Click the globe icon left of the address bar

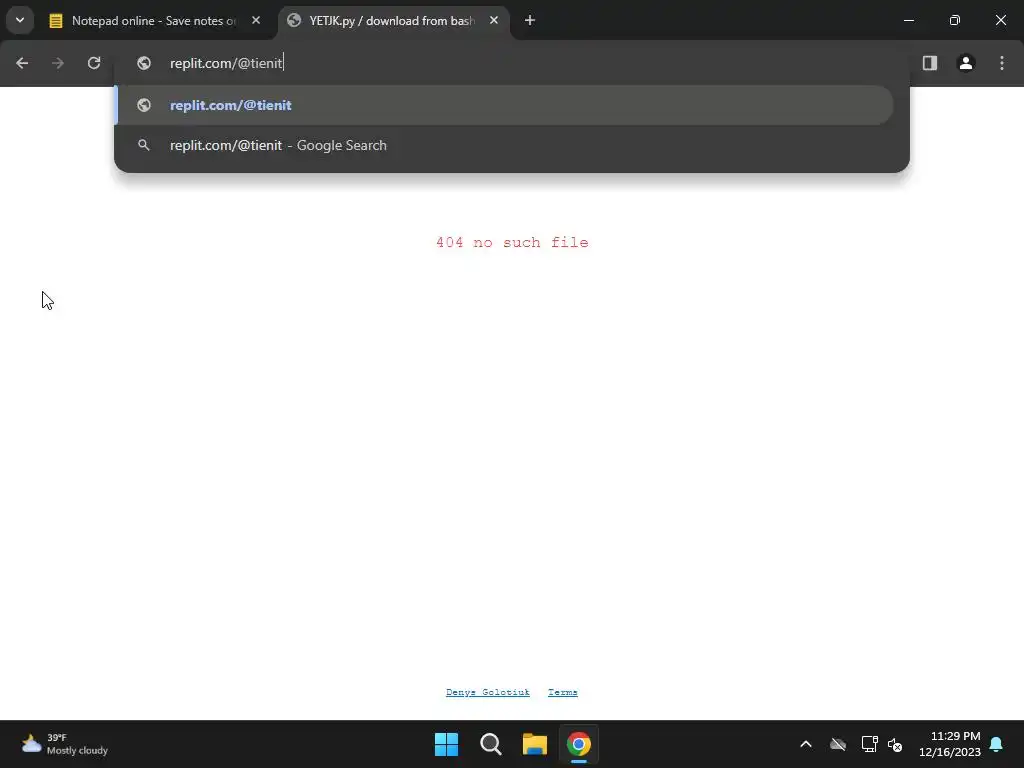pyautogui.click(x=144, y=63)
